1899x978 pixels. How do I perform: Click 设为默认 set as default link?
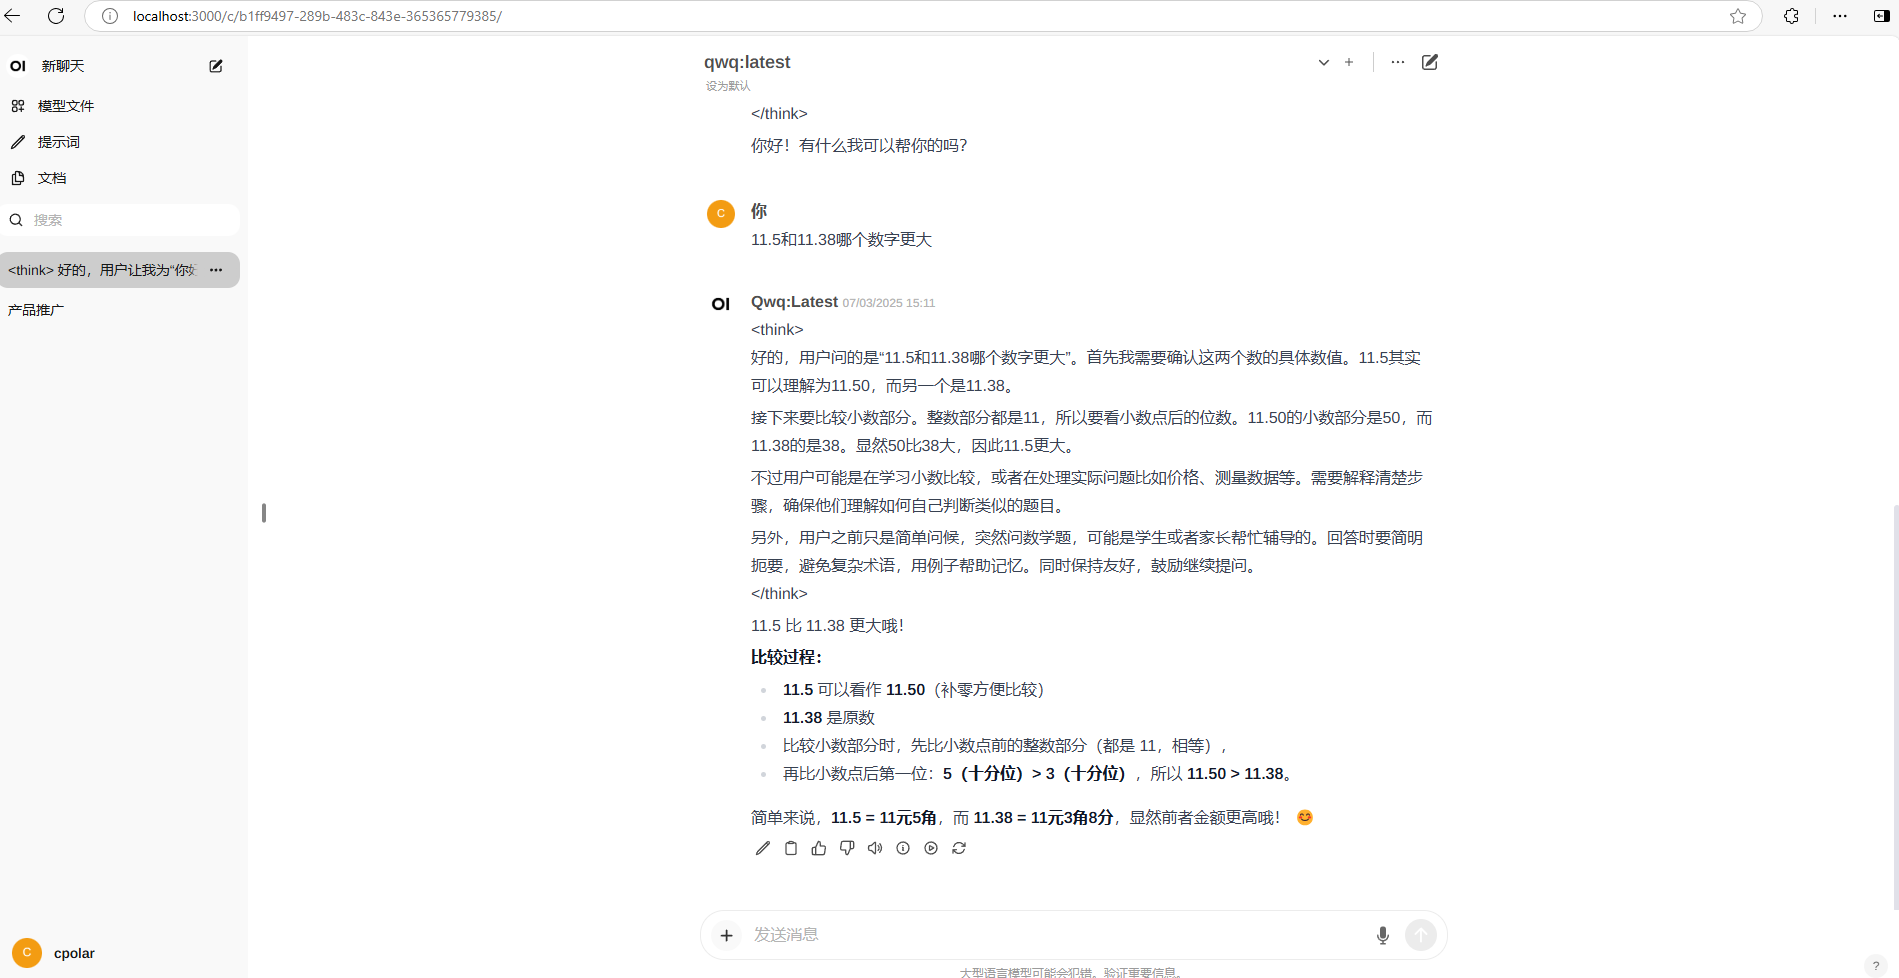[x=728, y=86]
